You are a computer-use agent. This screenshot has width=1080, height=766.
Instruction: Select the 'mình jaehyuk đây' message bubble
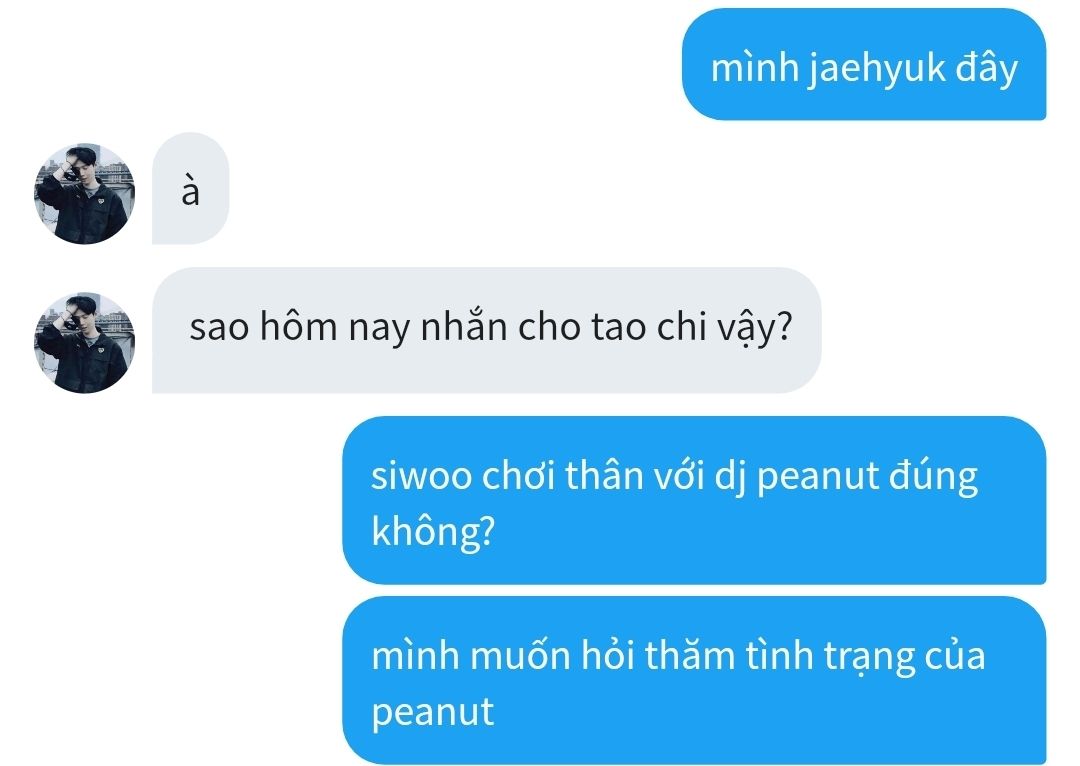864,65
